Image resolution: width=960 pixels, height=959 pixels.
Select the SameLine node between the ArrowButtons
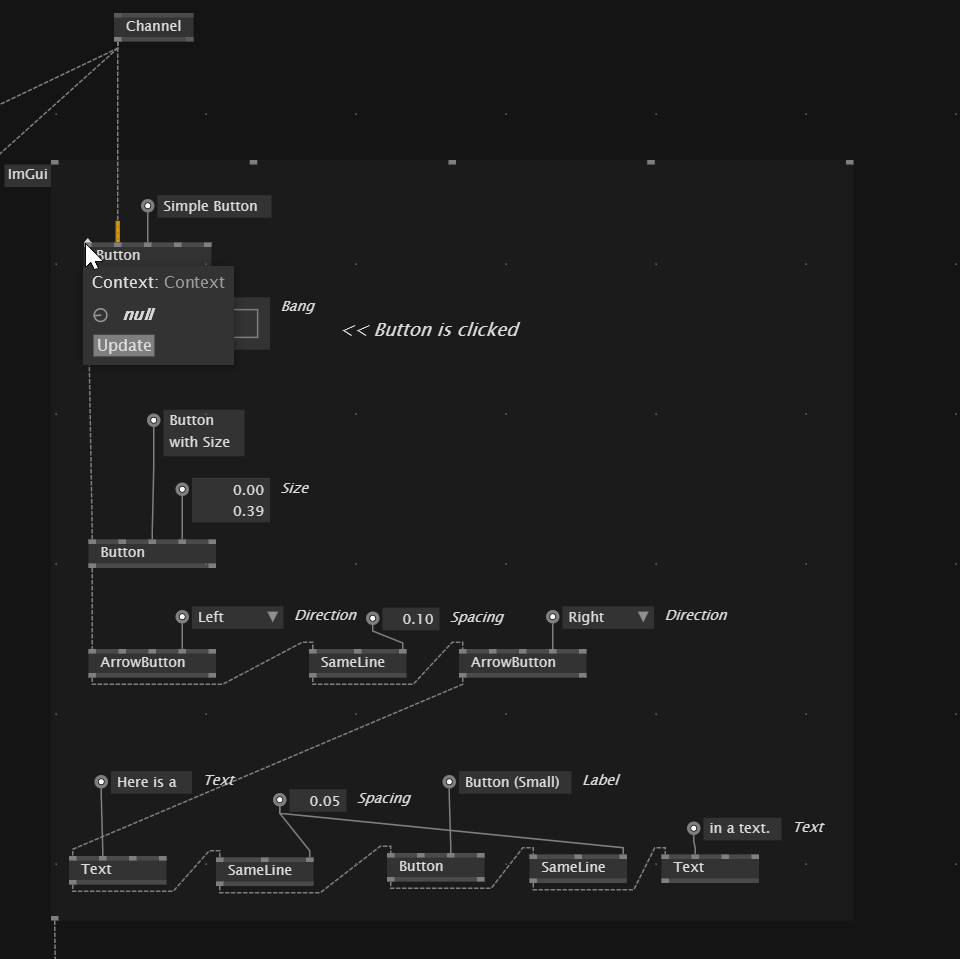358,662
